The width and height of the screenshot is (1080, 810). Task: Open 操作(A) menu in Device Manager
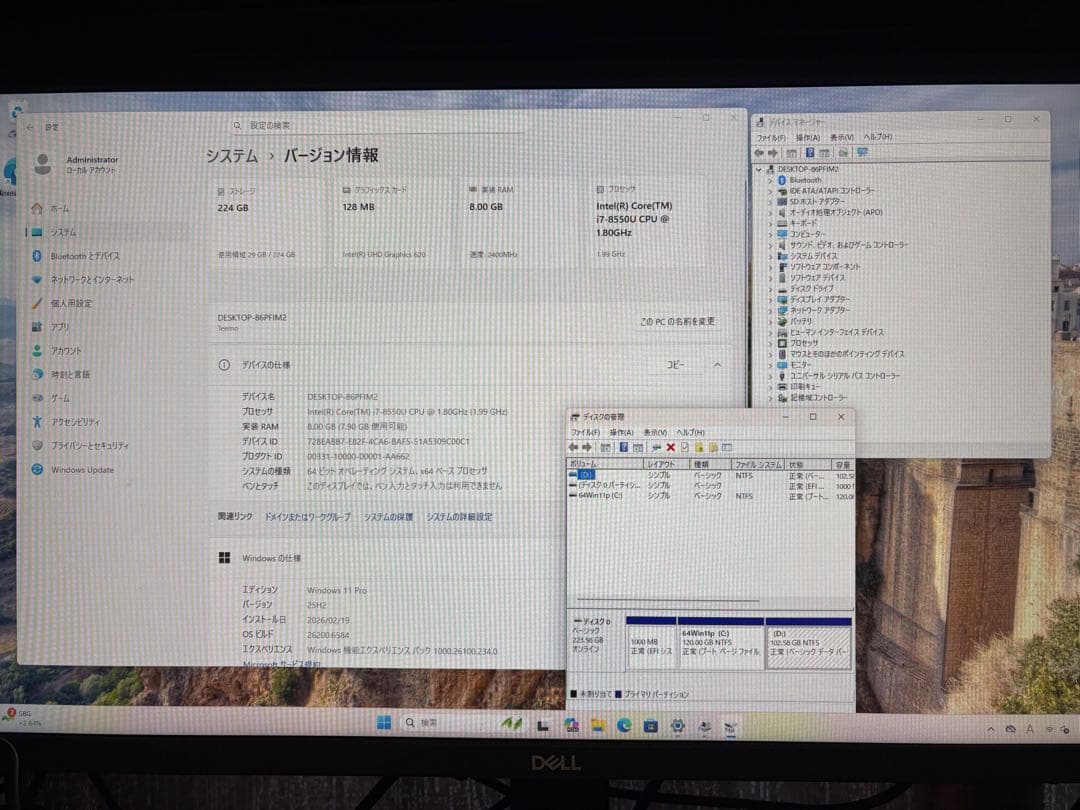pyautogui.click(x=807, y=138)
